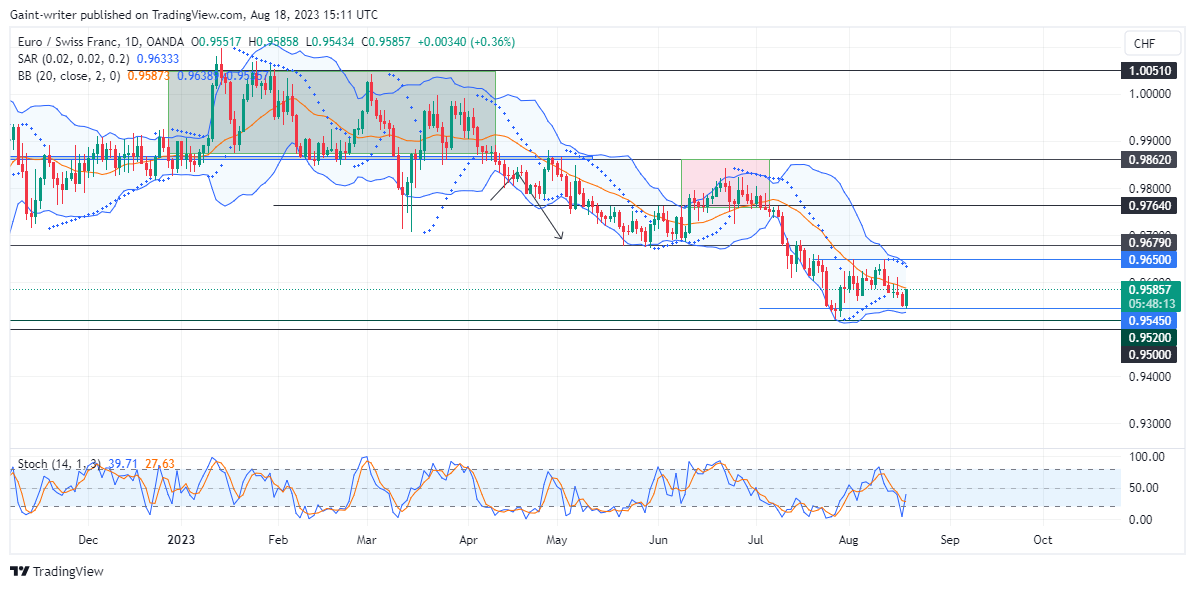Click the 0.94000 price scale value
The width and height of the screenshot is (1195, 589).
pos(1149,376)
